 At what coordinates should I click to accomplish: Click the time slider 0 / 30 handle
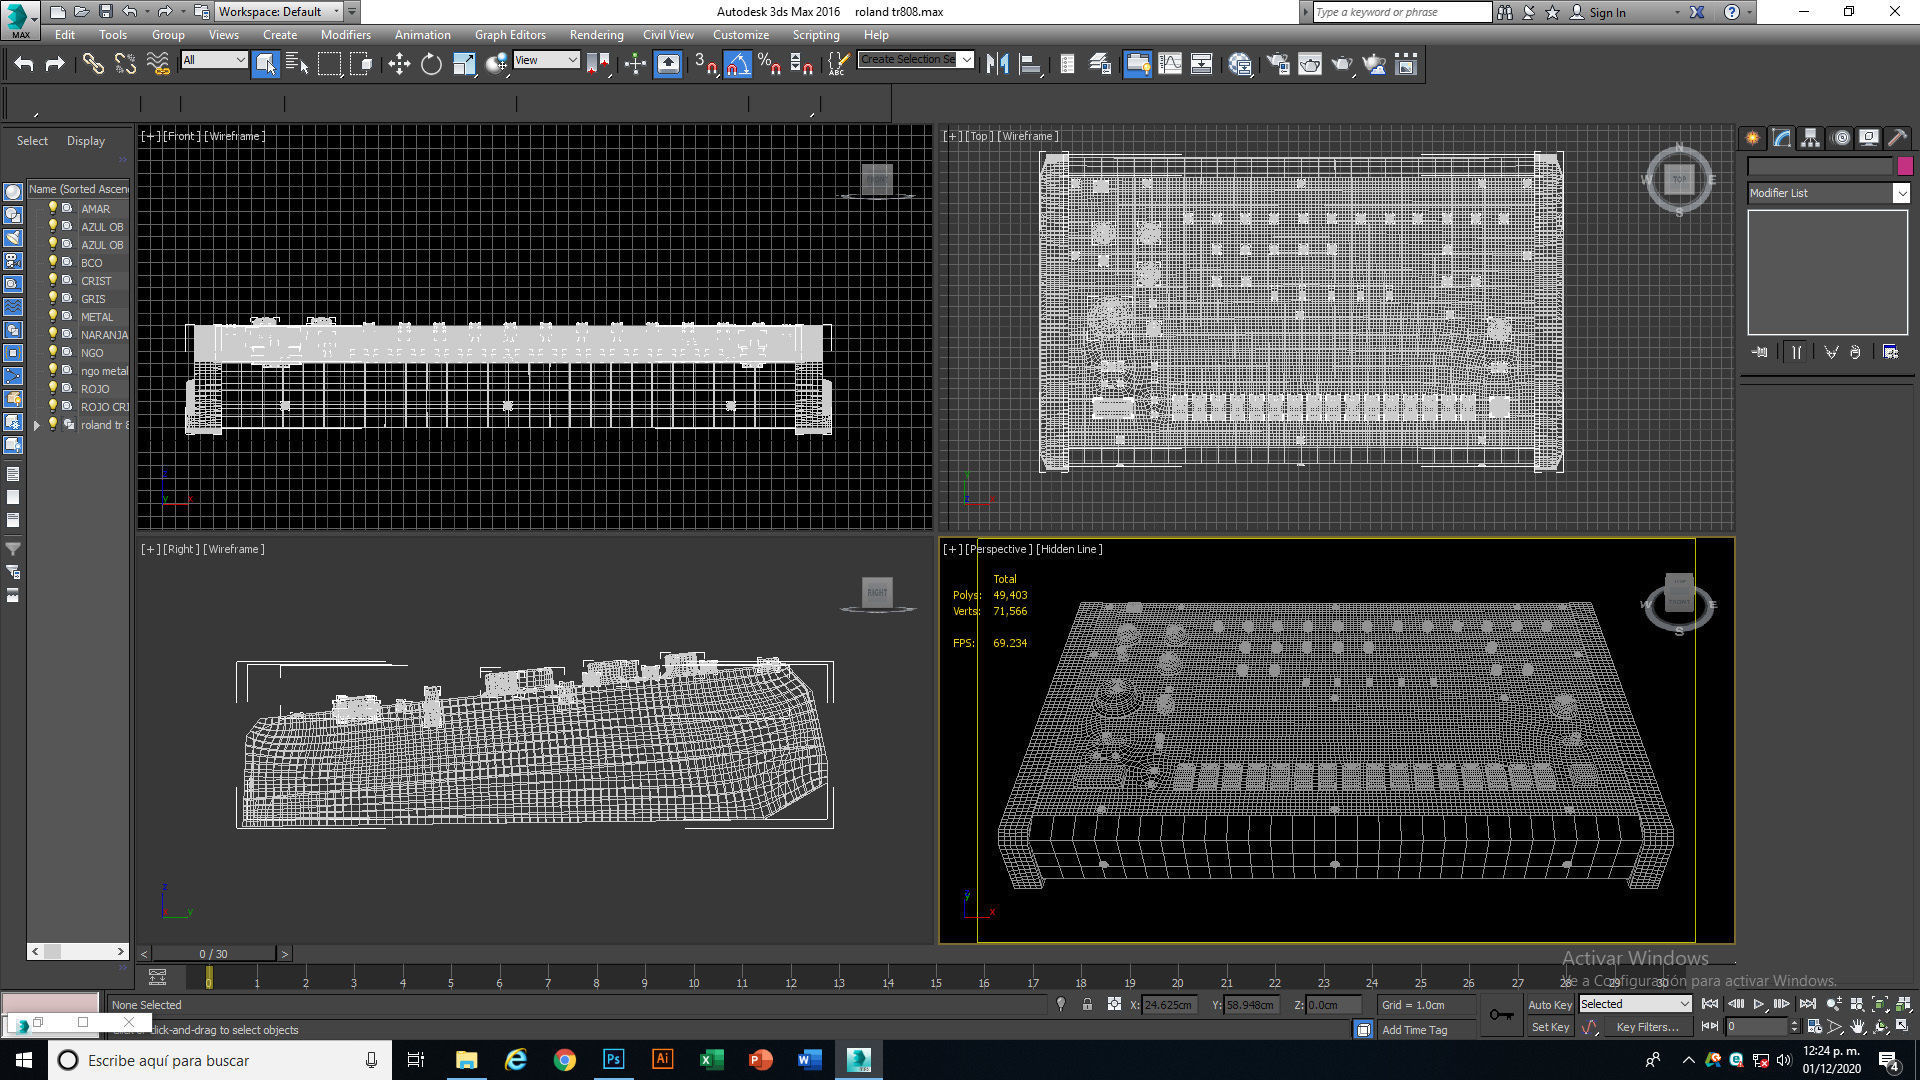[x=213, y=954]
